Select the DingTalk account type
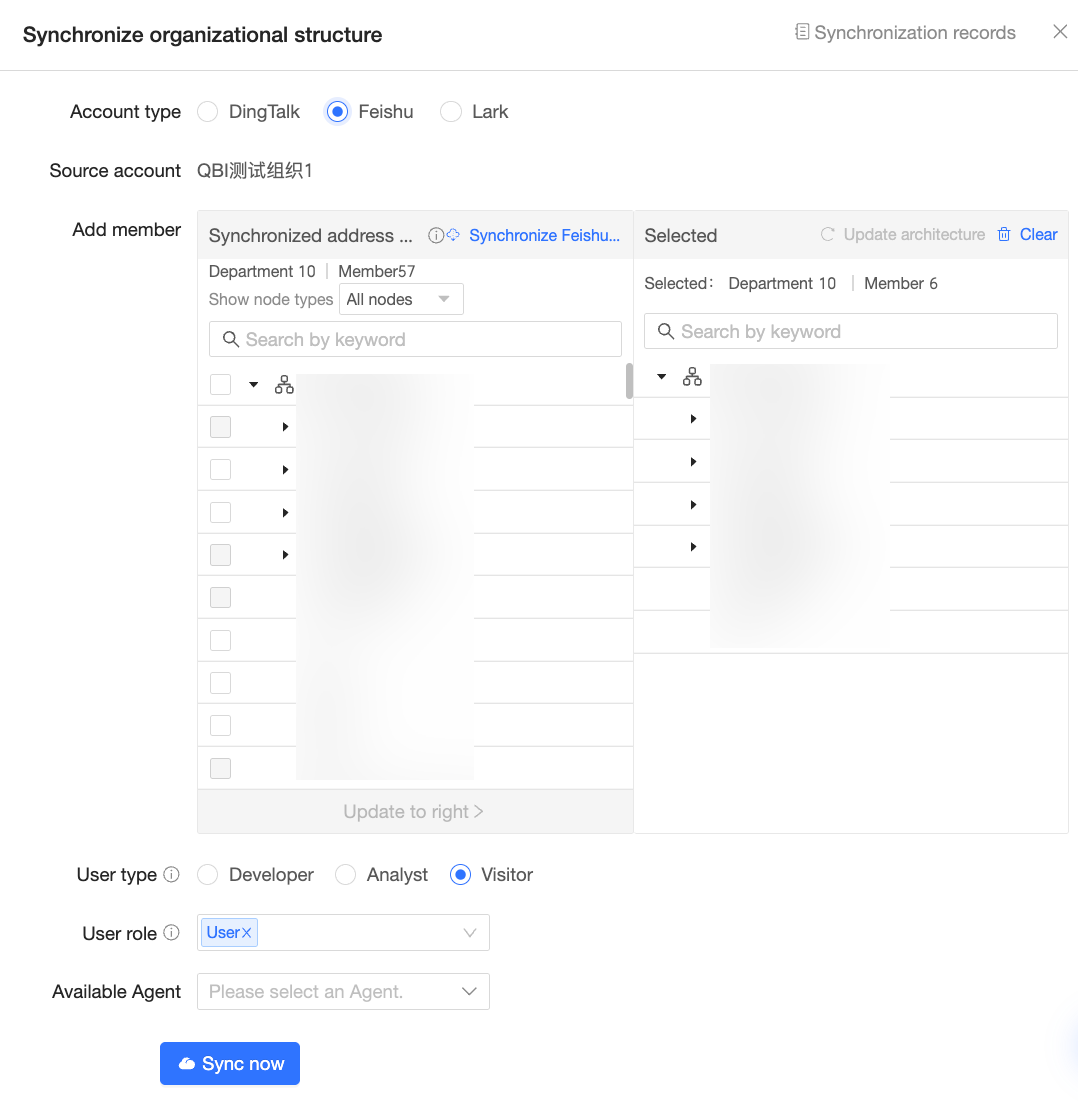 [x=207, y=112]
